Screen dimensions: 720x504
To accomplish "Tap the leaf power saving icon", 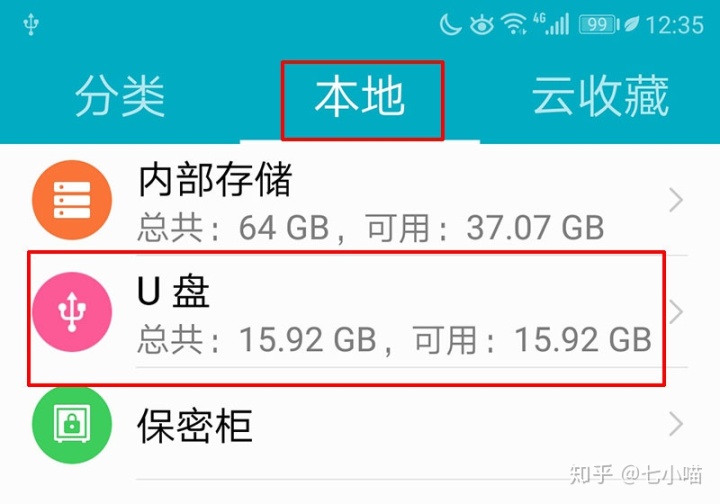I will click(x=631, y=24).
